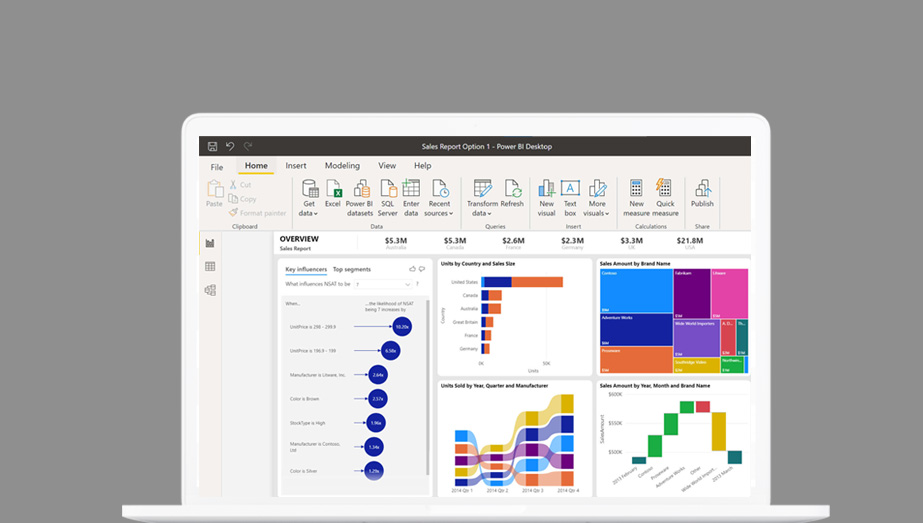Select the 1.29x Color is Silver bubble

point(374,471)
